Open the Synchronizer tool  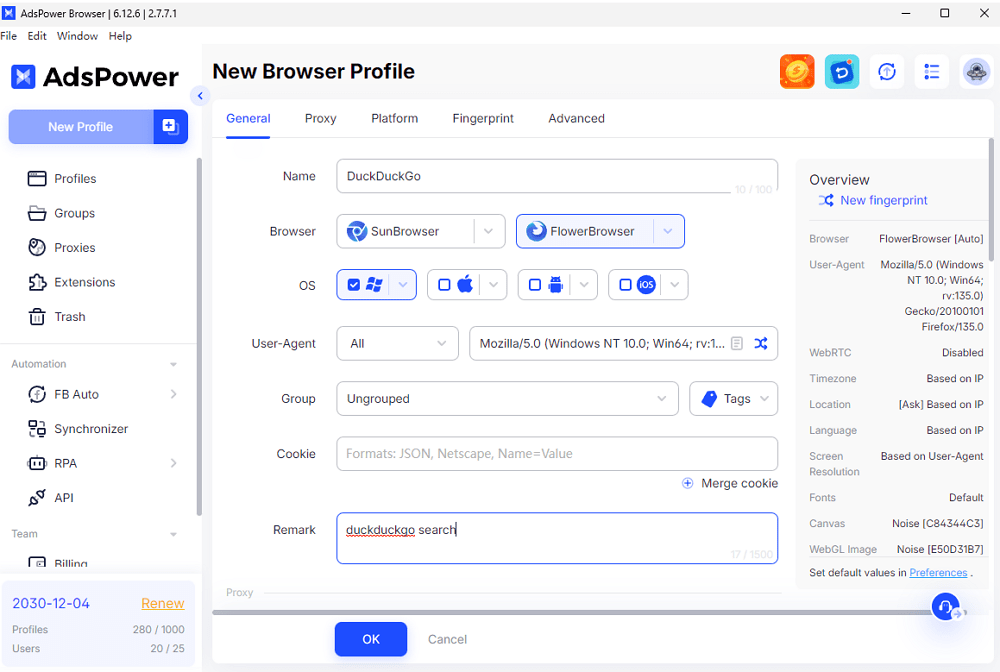pyautogui.click(x=78, y=428)
